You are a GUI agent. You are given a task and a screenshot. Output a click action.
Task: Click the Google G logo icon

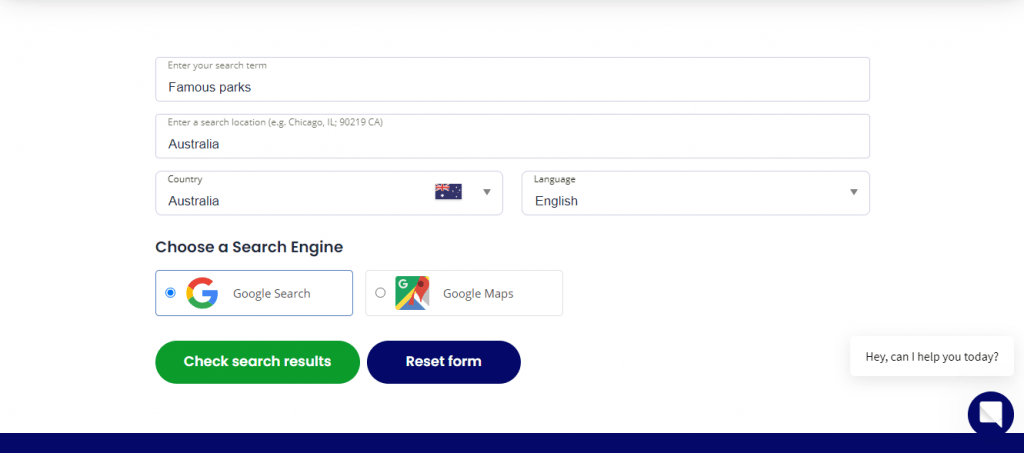pos(202,293)
